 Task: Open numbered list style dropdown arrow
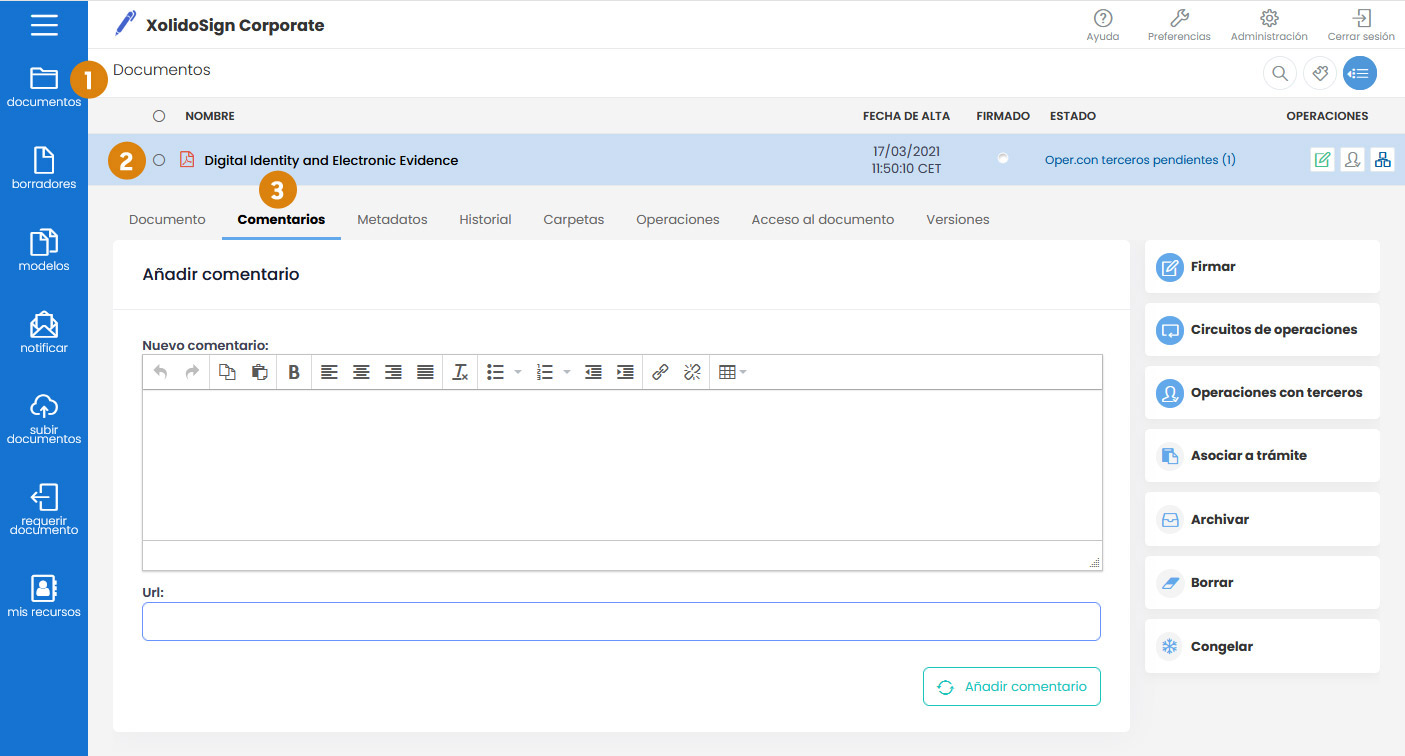coord(567,372)
